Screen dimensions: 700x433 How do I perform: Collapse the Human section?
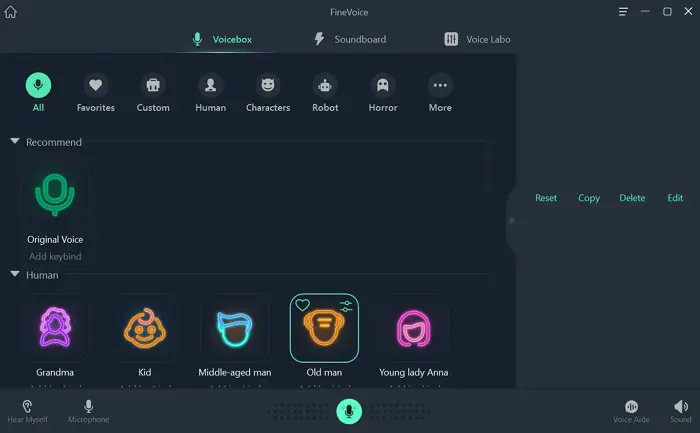tap(15, 274)
